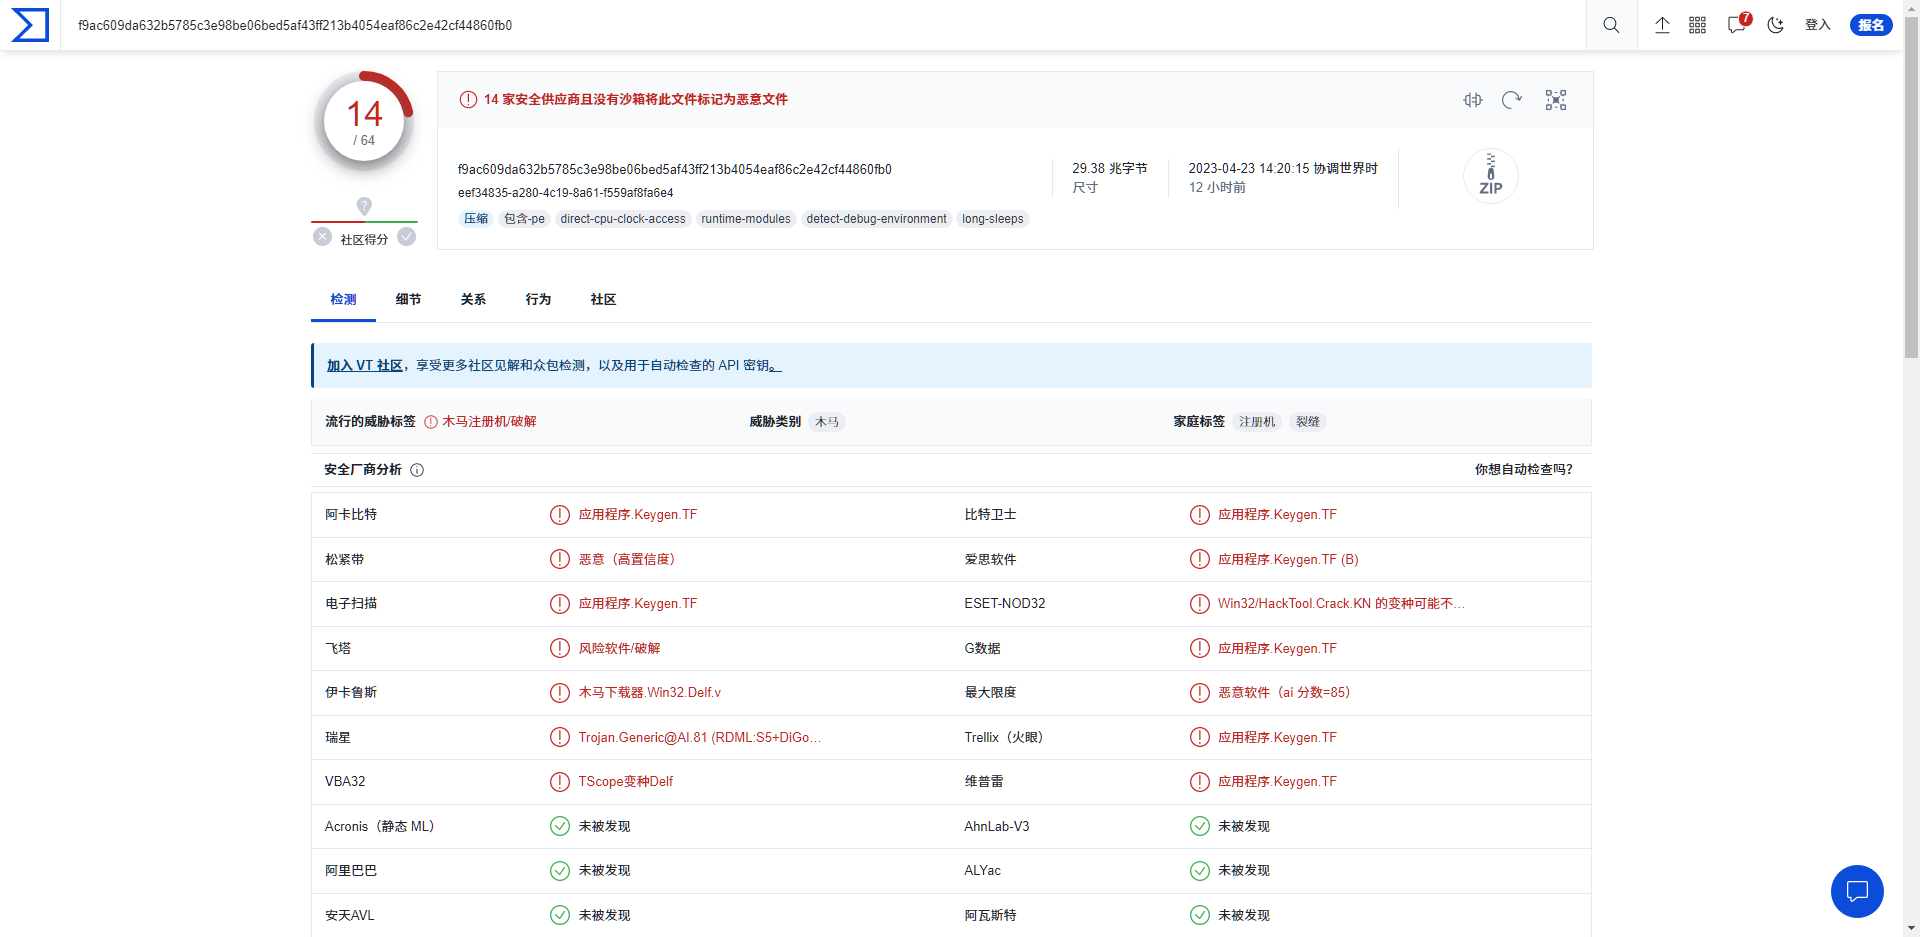Click the 登入 sign-in link
1920x937 pixels.
coord(1817,25)
